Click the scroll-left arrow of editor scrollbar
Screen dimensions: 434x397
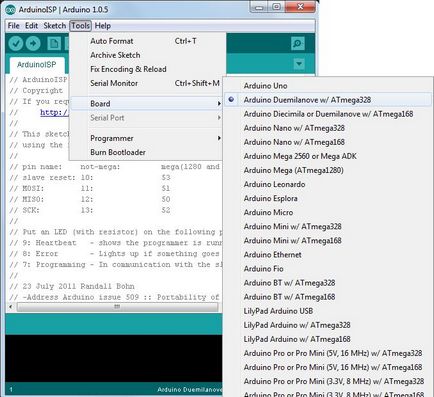[11, 307]
